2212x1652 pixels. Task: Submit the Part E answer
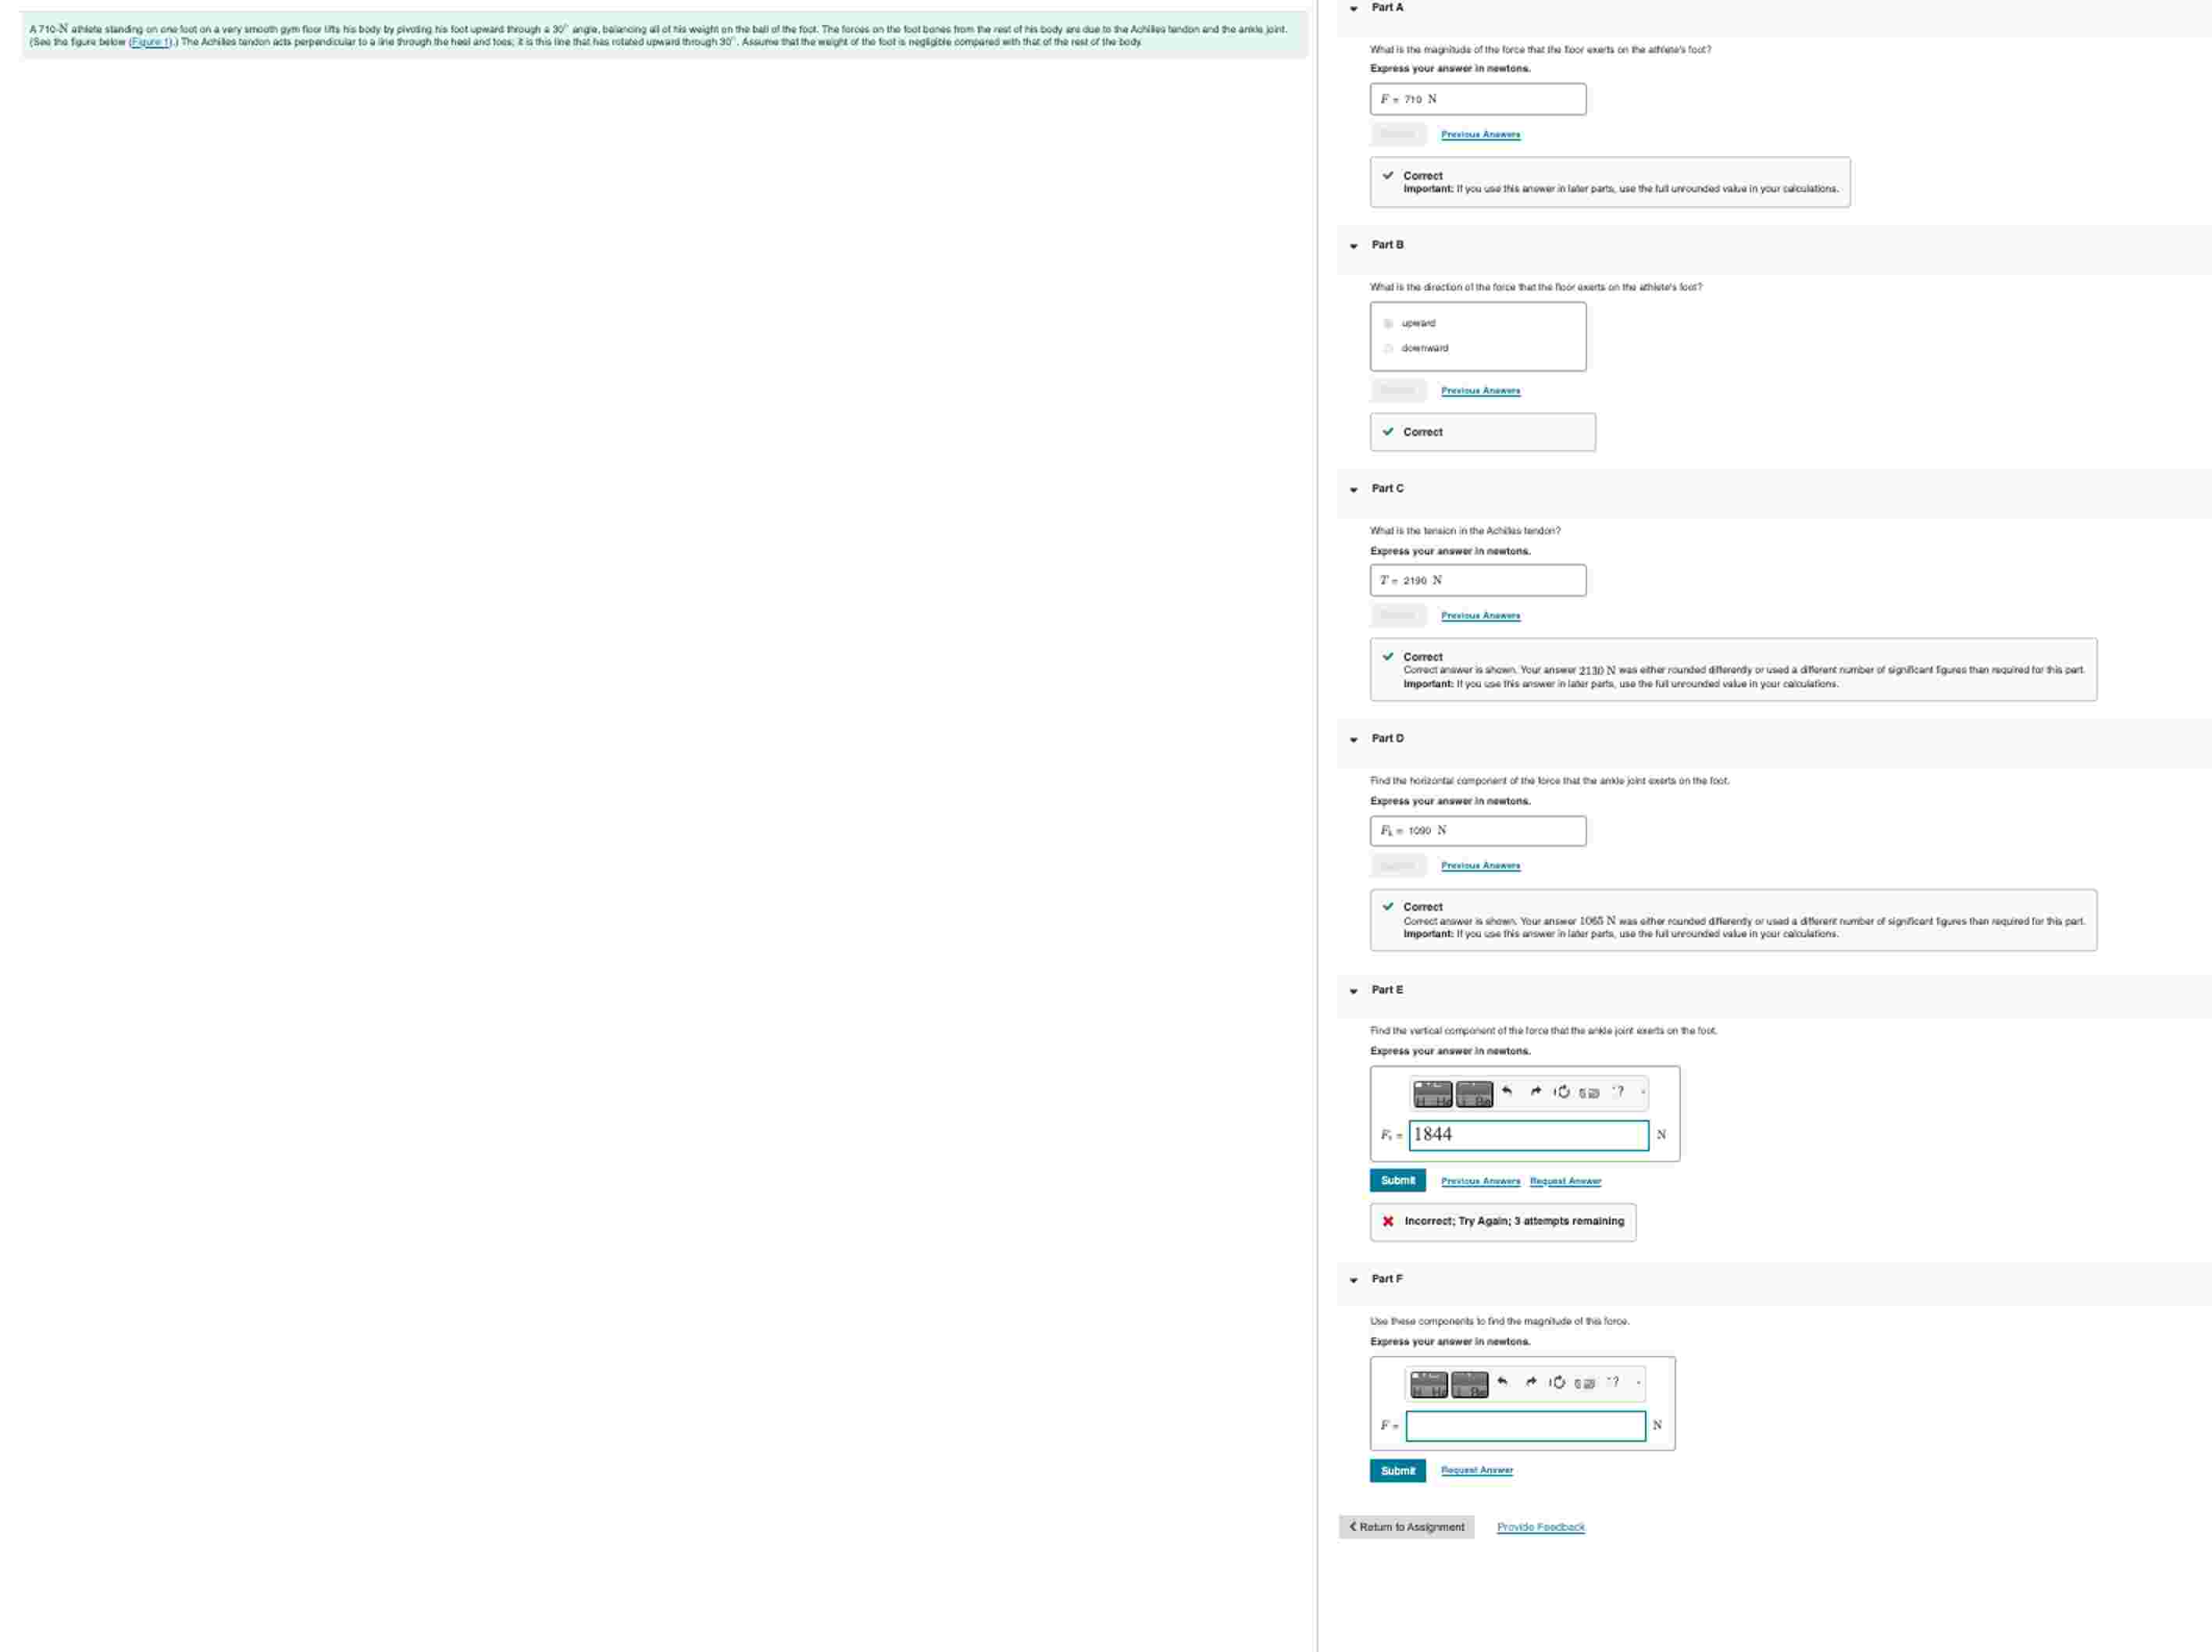tap(1397, 1180)
